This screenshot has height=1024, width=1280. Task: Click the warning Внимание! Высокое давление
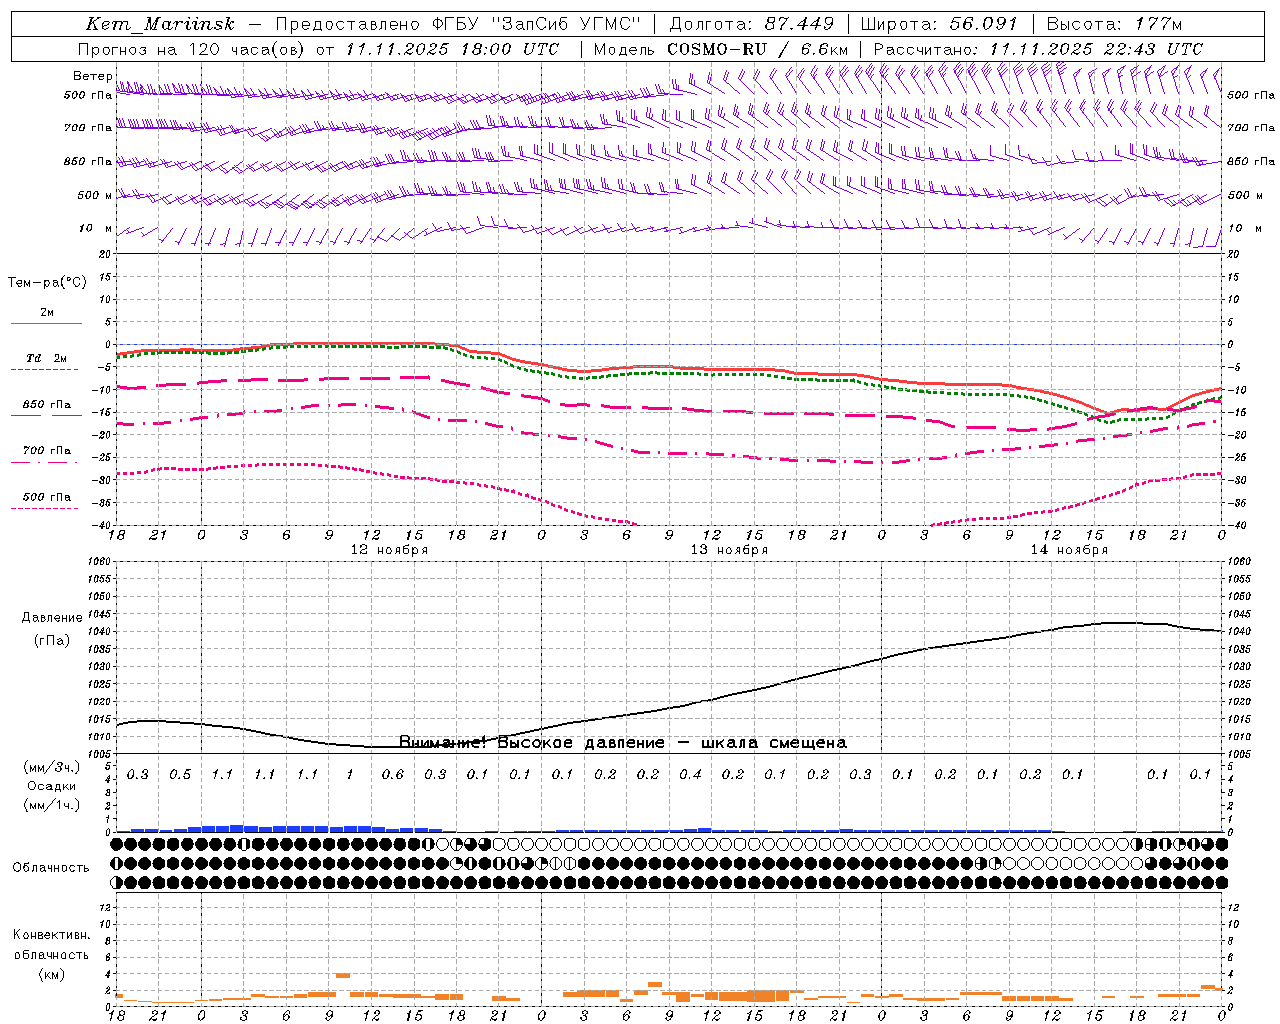point(532,742)
